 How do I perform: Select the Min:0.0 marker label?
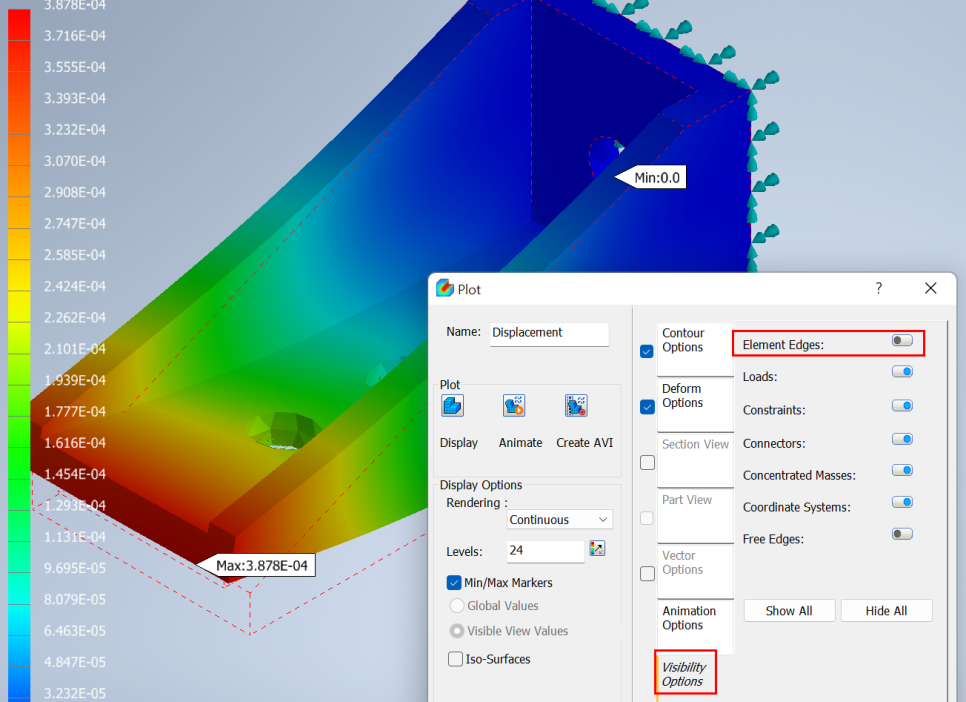(x=657, y=178)
